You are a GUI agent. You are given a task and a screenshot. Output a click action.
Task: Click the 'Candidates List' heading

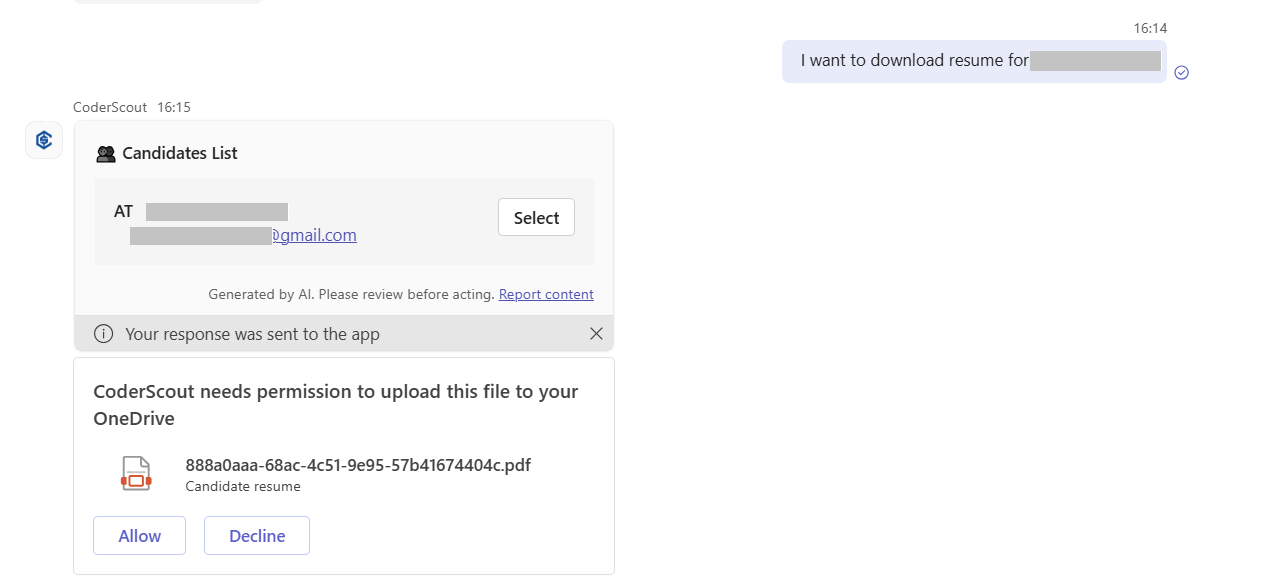click(180, 153)
